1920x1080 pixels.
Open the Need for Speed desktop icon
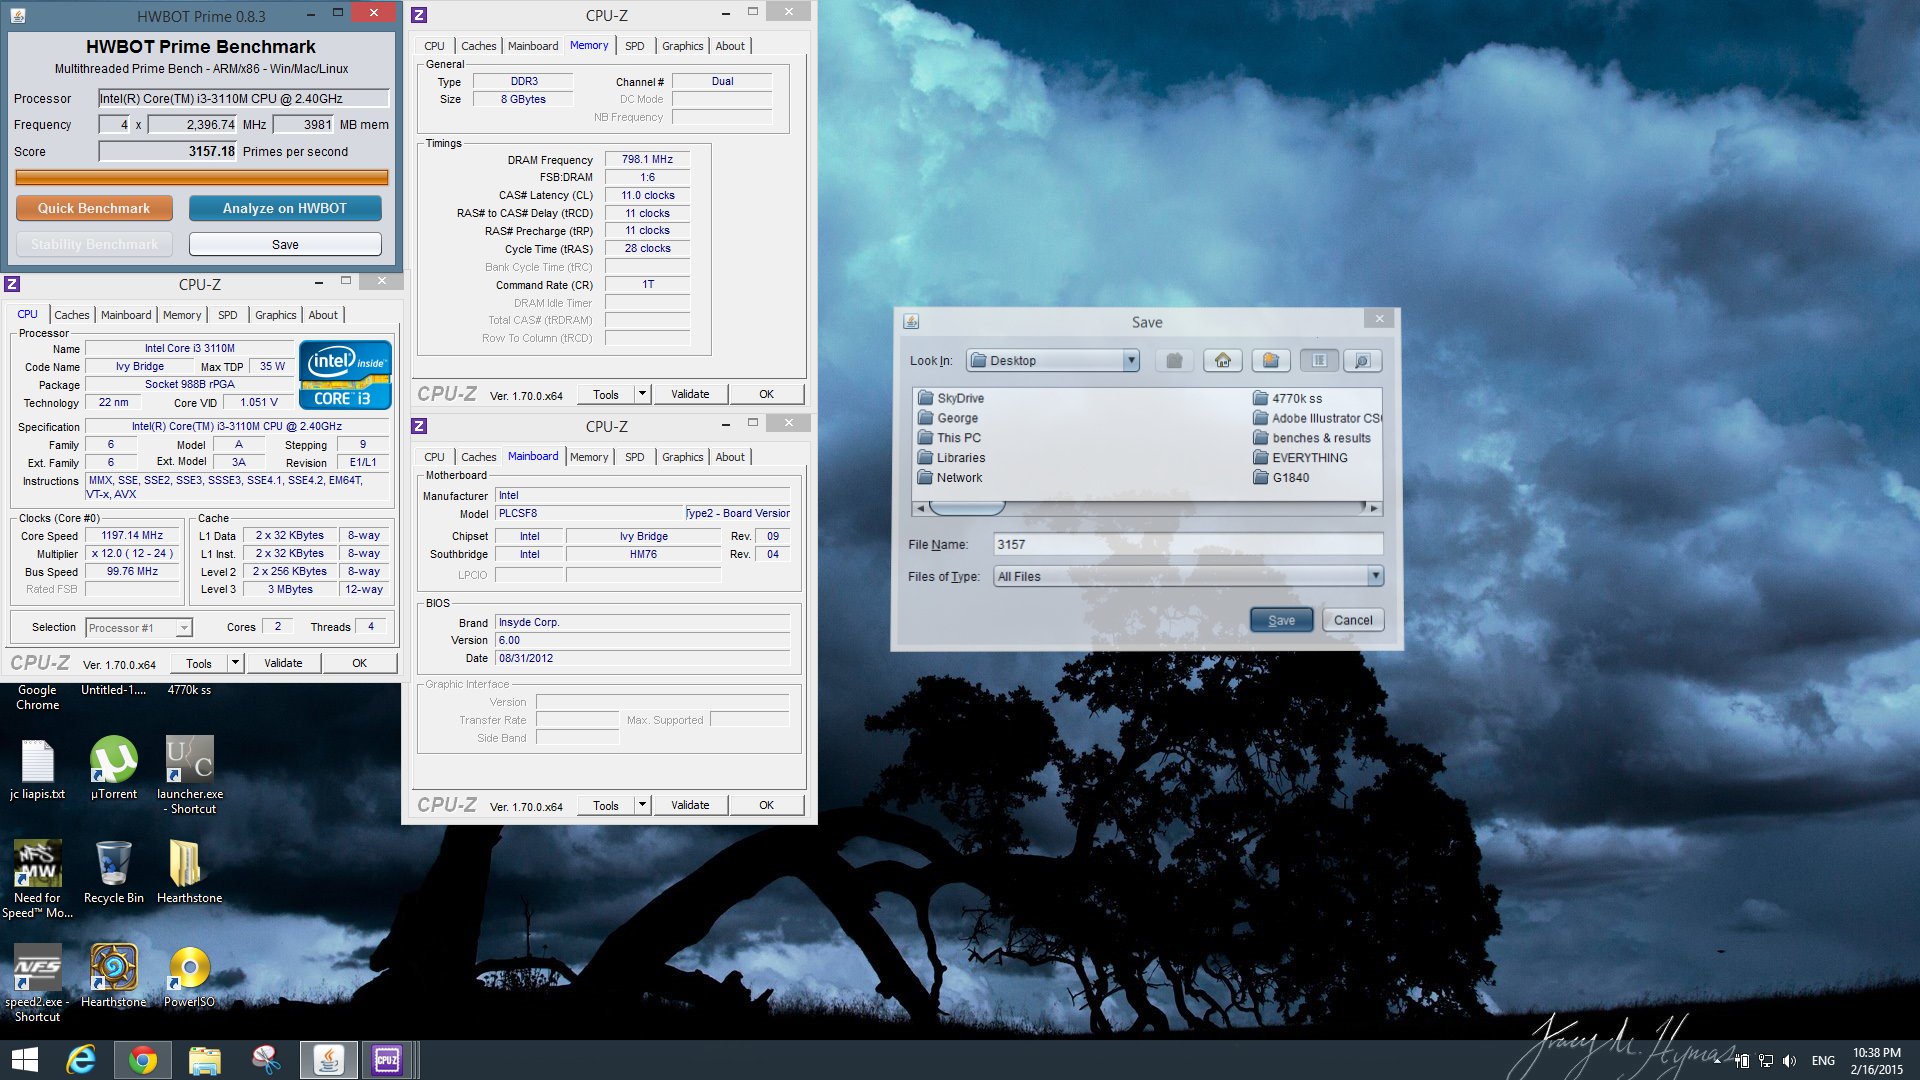click(x=37, y=879)
